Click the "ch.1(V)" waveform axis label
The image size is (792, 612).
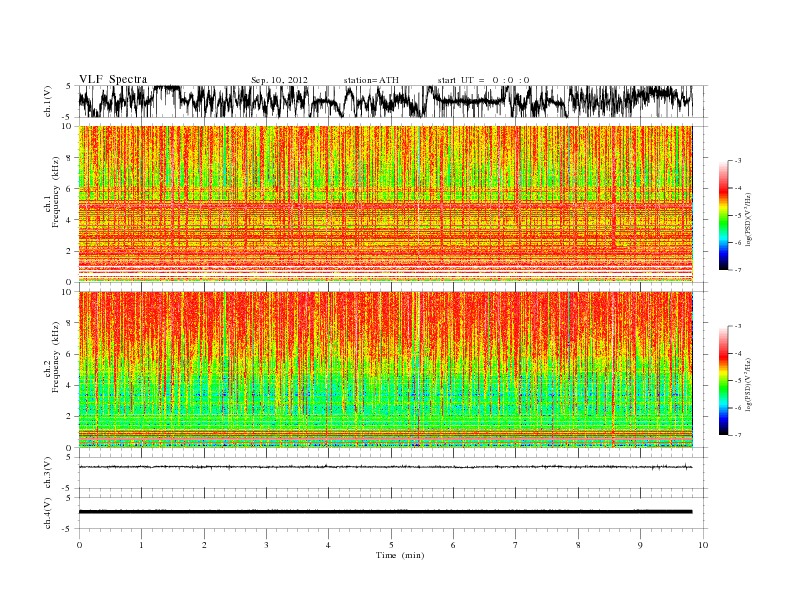[48, 101]
